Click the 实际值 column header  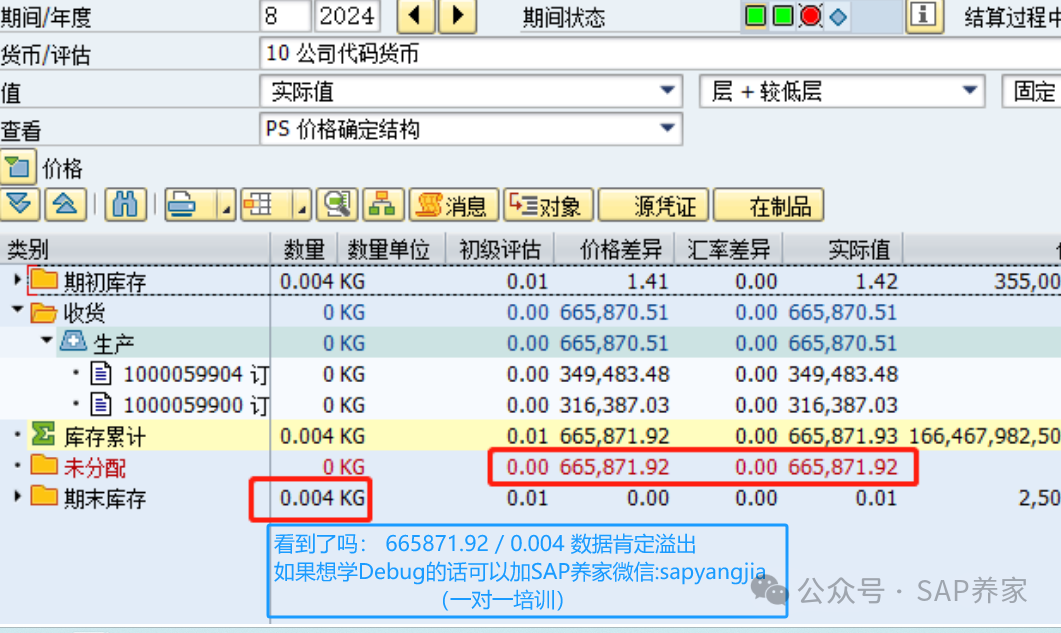pyautogui.click(x=842, y=250)
